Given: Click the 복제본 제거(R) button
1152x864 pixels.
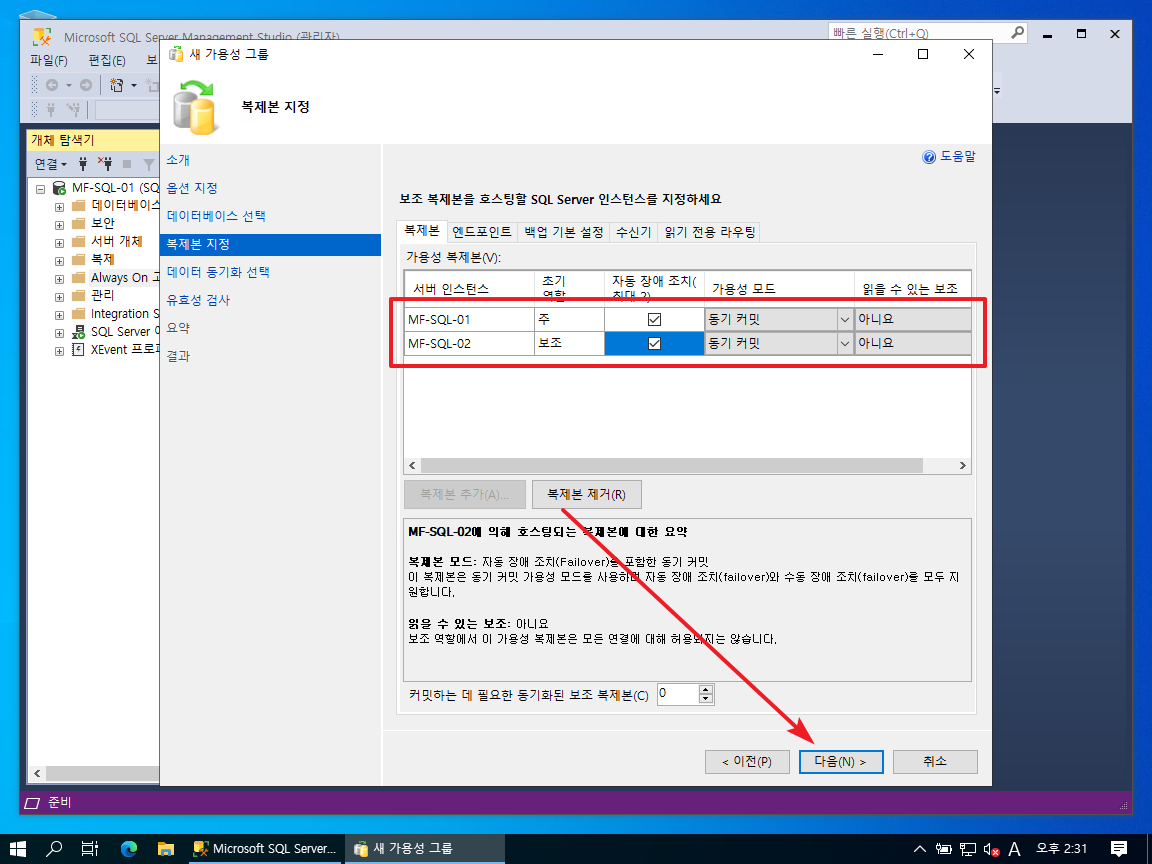Looking at the screenshot, I should [586, 494].
